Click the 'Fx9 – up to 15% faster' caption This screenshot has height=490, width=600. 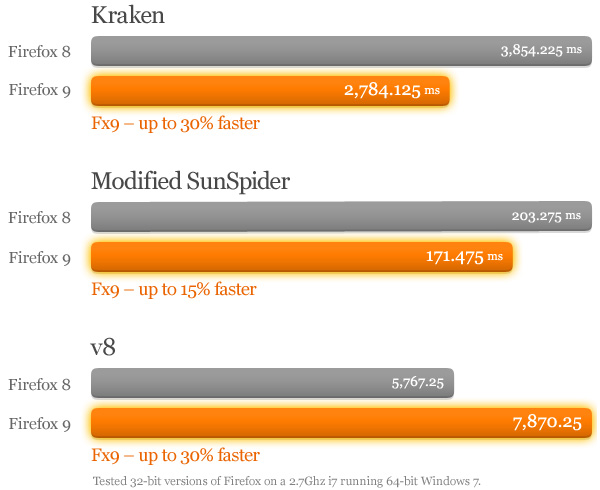click(x=174, y=290)
